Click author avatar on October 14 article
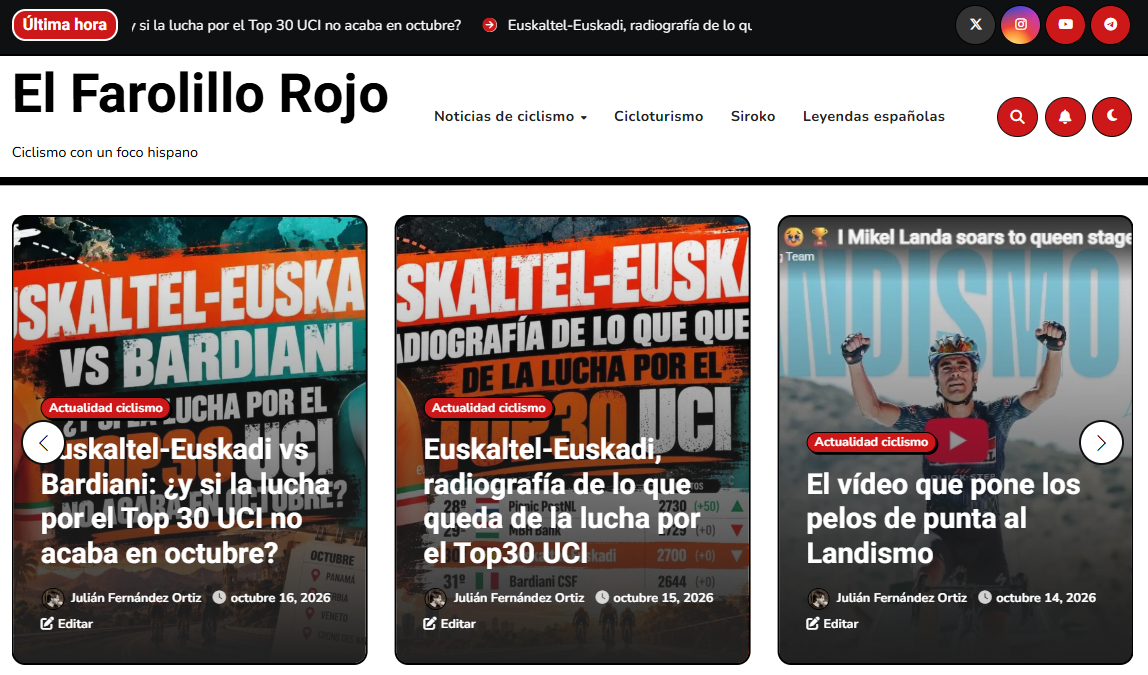The image size is (1148, 675). [x=819, y=598]
